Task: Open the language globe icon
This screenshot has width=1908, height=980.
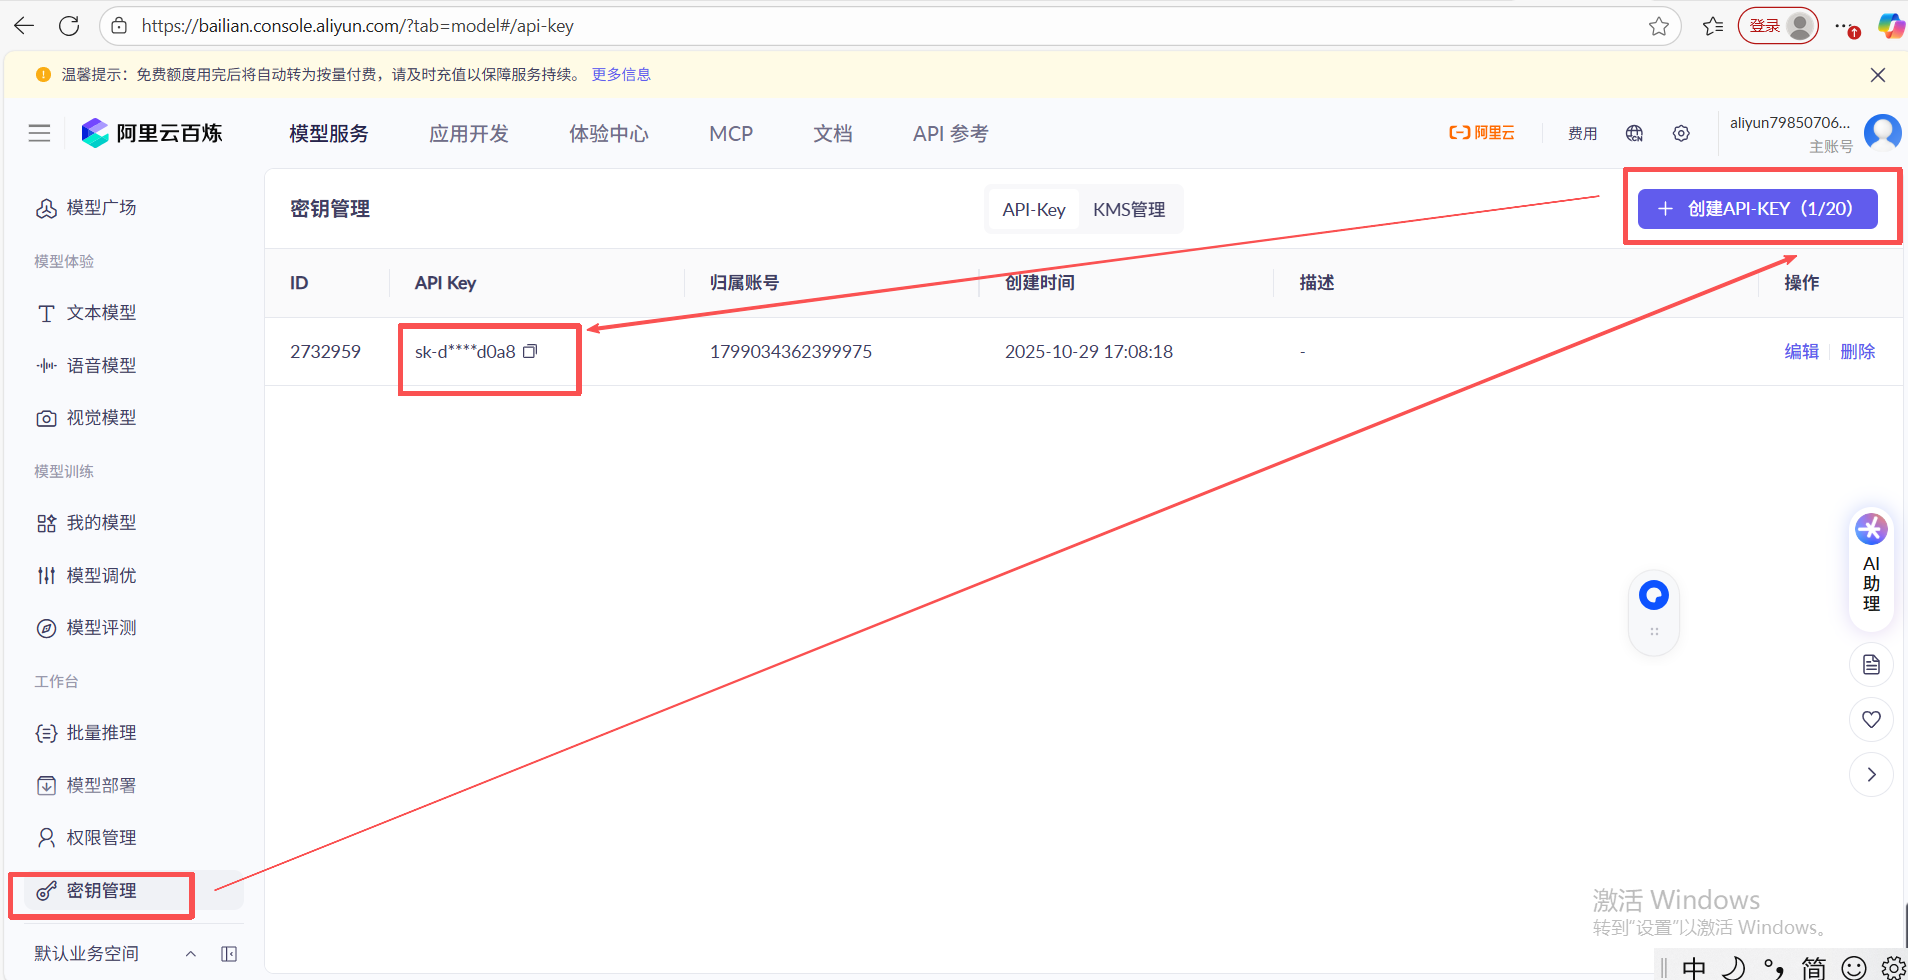Action: tap(1634, 133)
